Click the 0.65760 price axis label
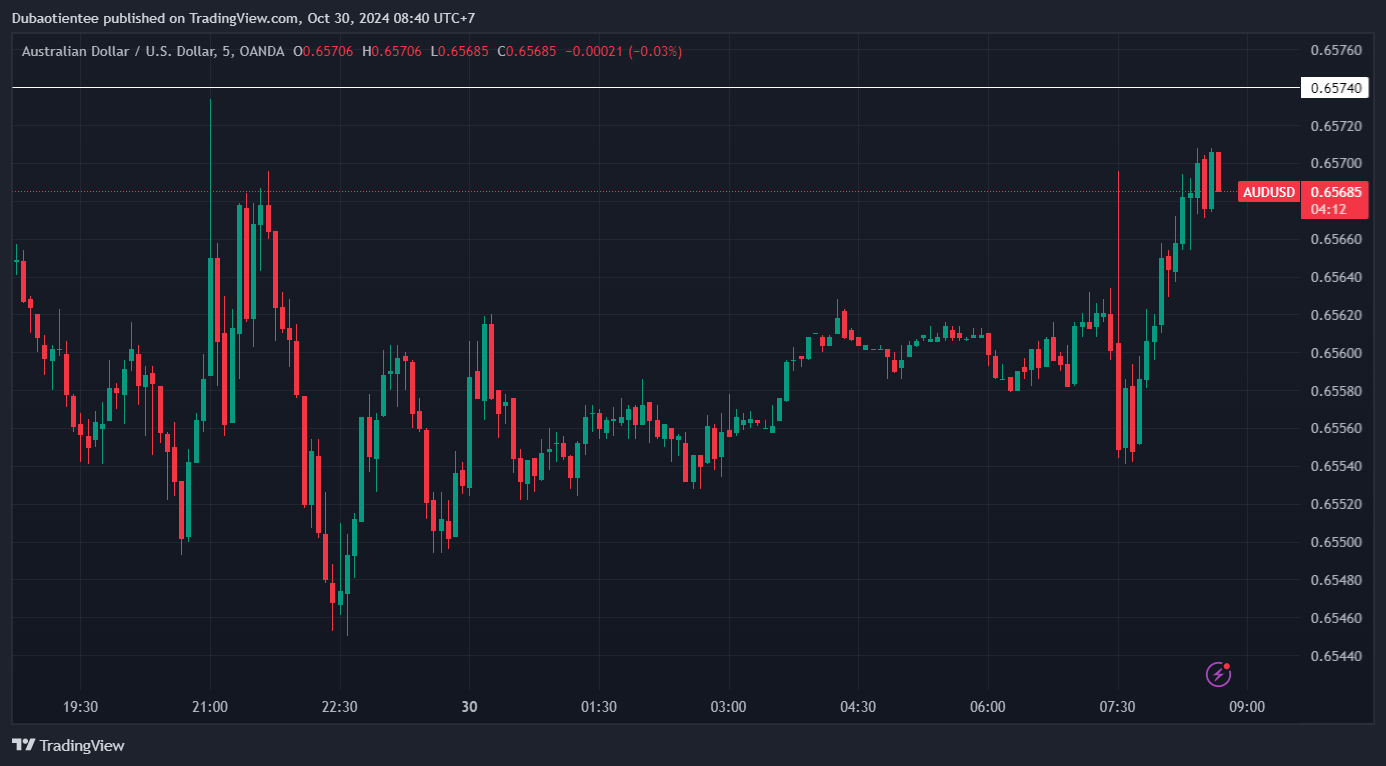This screenshot has width=1386, height=766. [x=1335, y=50]
